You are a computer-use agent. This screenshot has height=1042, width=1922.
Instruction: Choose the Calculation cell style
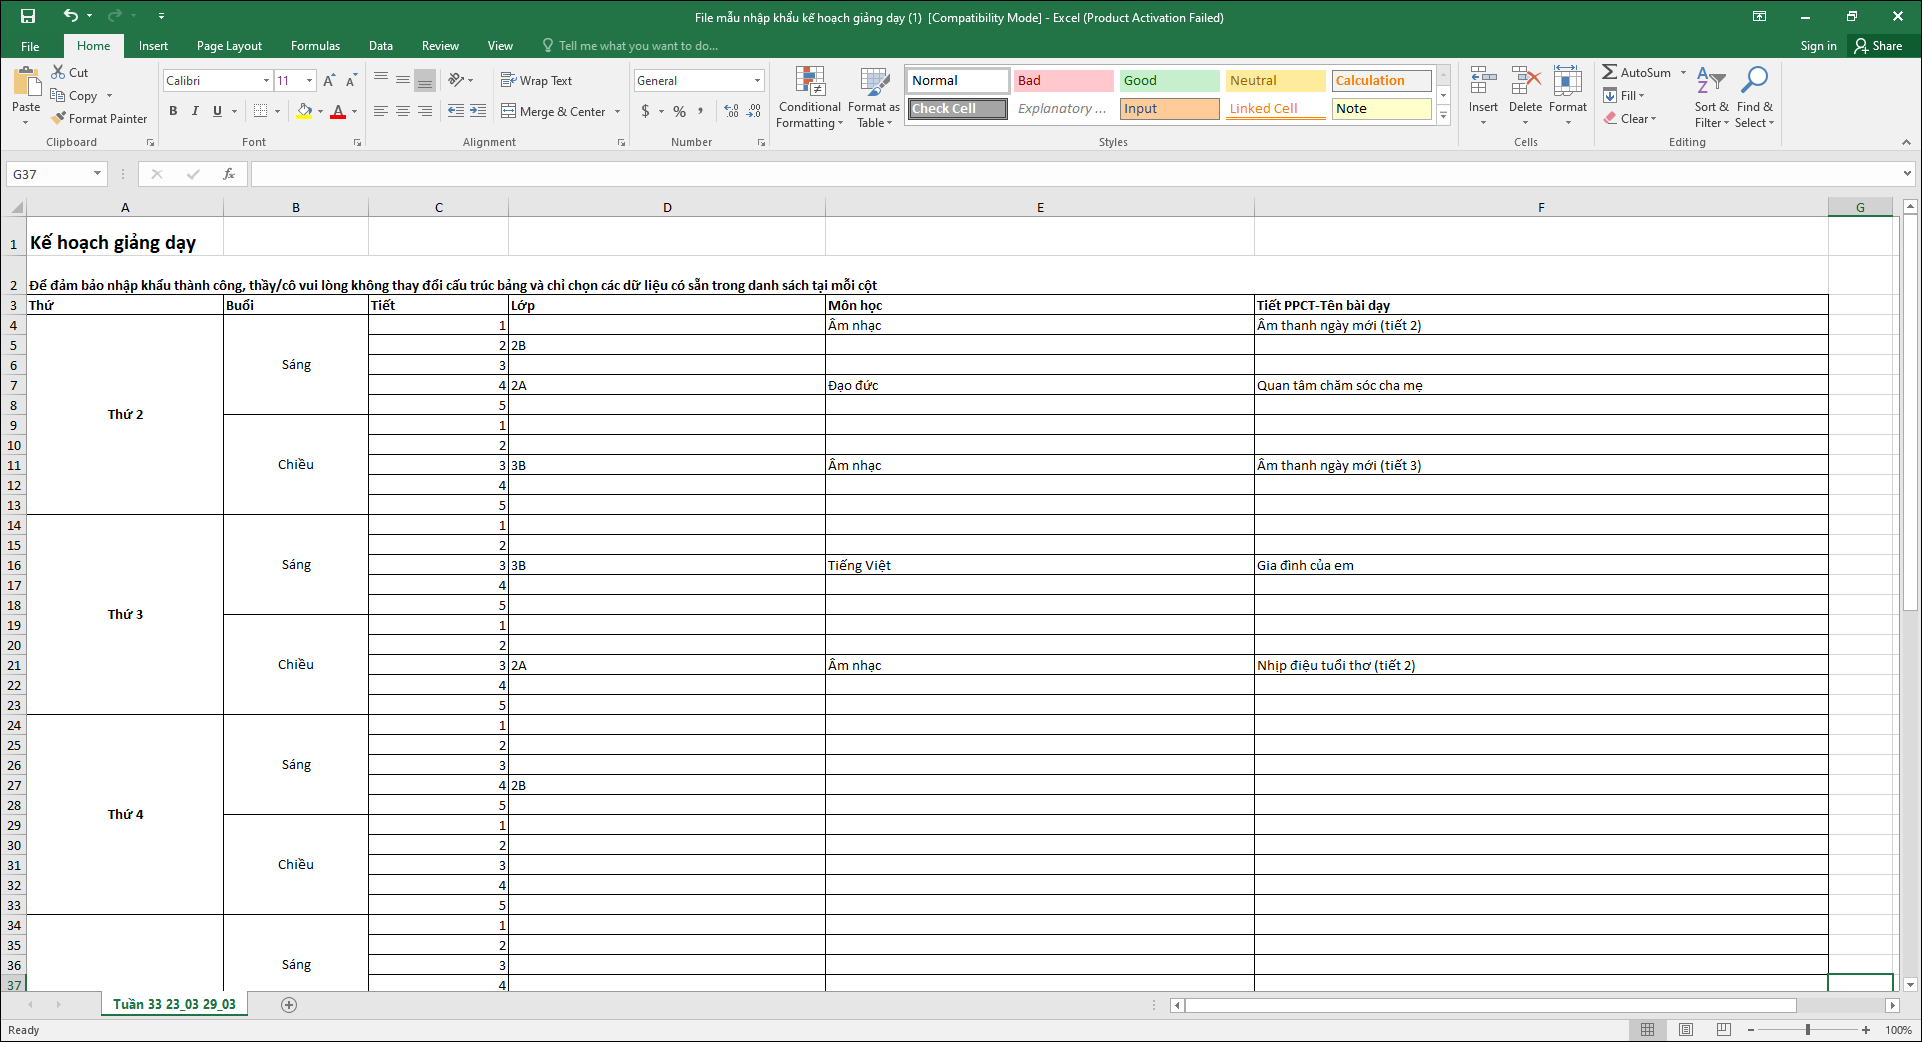pos(1381,80)
